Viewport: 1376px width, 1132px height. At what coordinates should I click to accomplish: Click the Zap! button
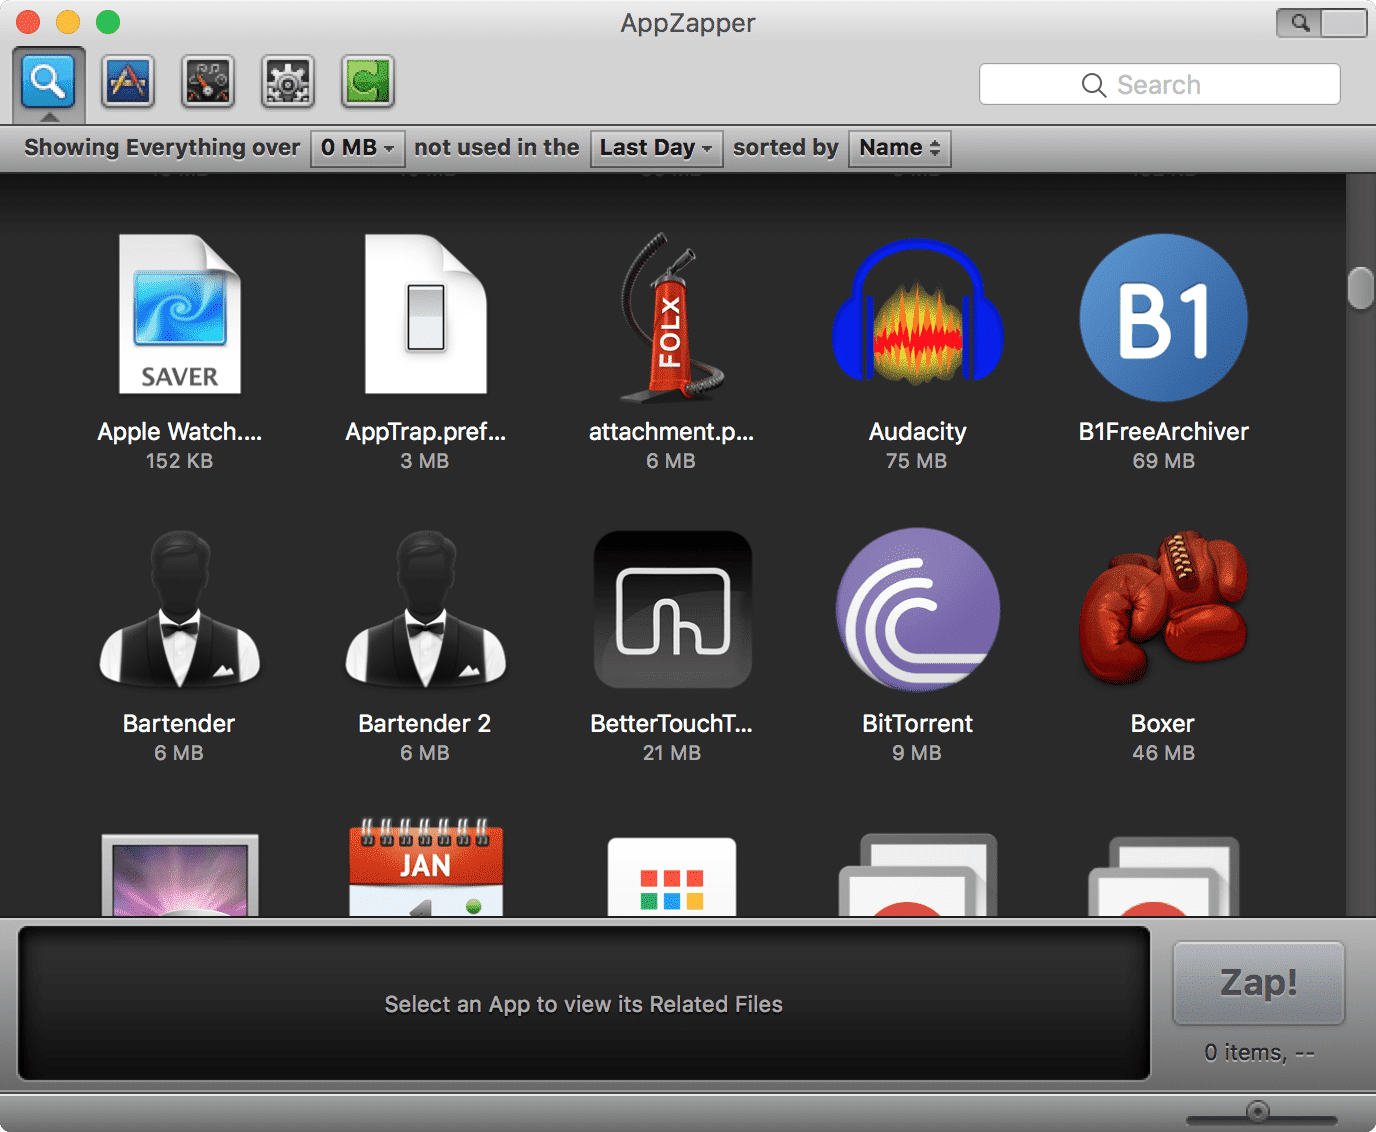click(1259, 983)
